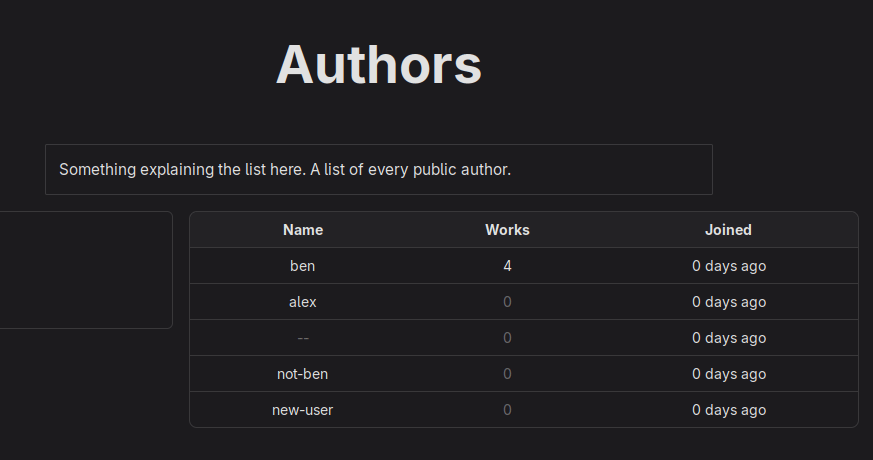Click the joined date in alex's row
The width and height of the screenshot is (873, 460).
coord(729,302)
